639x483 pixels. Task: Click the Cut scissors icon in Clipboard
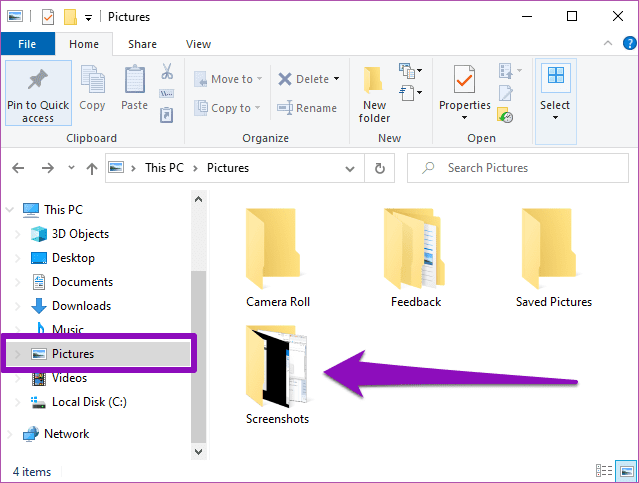[x=167, y=71]
